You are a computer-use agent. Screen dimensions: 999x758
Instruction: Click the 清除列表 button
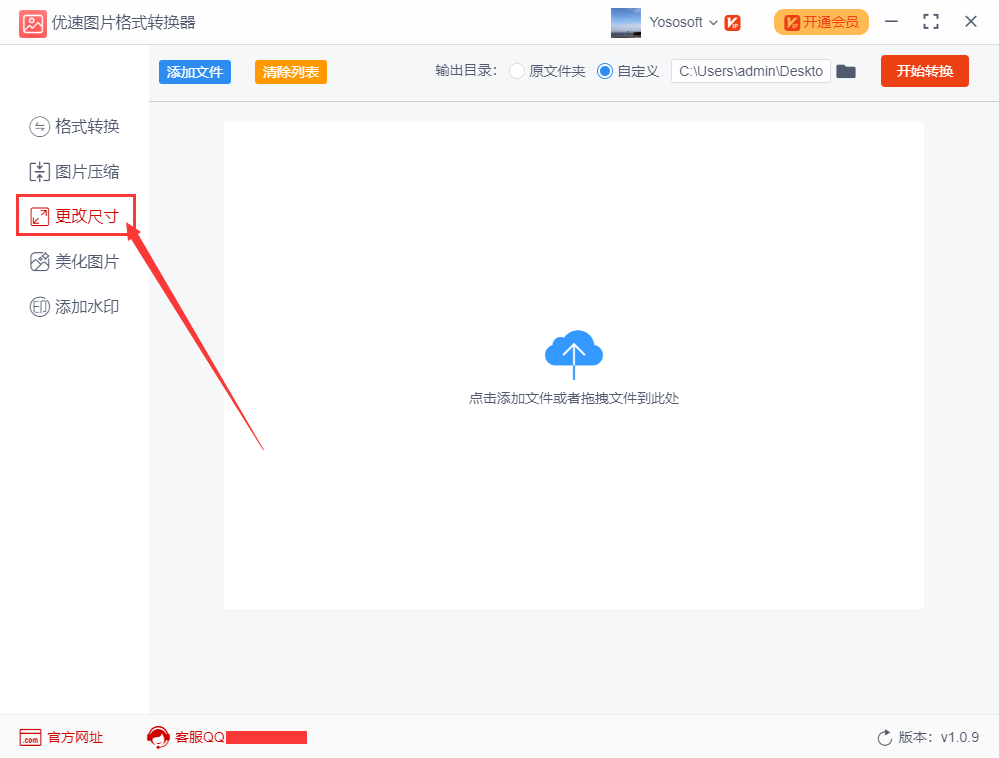[291, 72]
